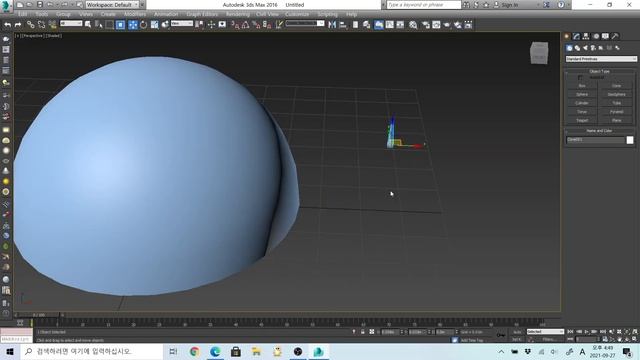Click the Save File quick access icon
Image resolution: width=640 pixels, height=360 pixels.
pos(40,5)
